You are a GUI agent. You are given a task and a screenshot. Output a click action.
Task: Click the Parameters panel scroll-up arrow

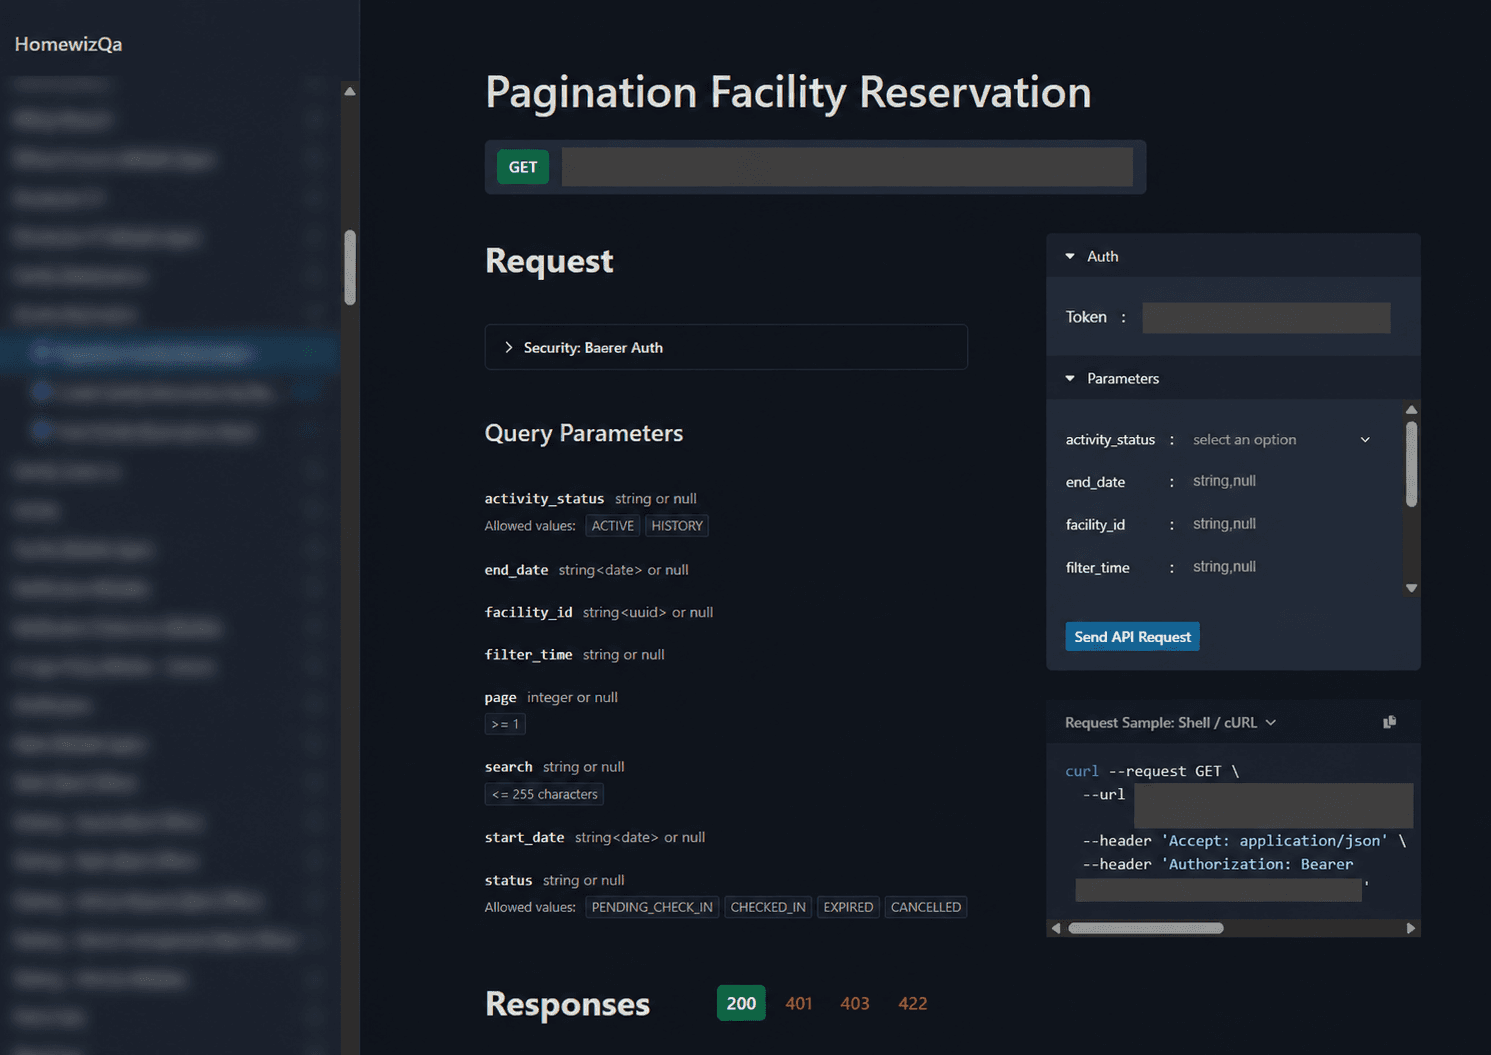(x=1411, y=410)
